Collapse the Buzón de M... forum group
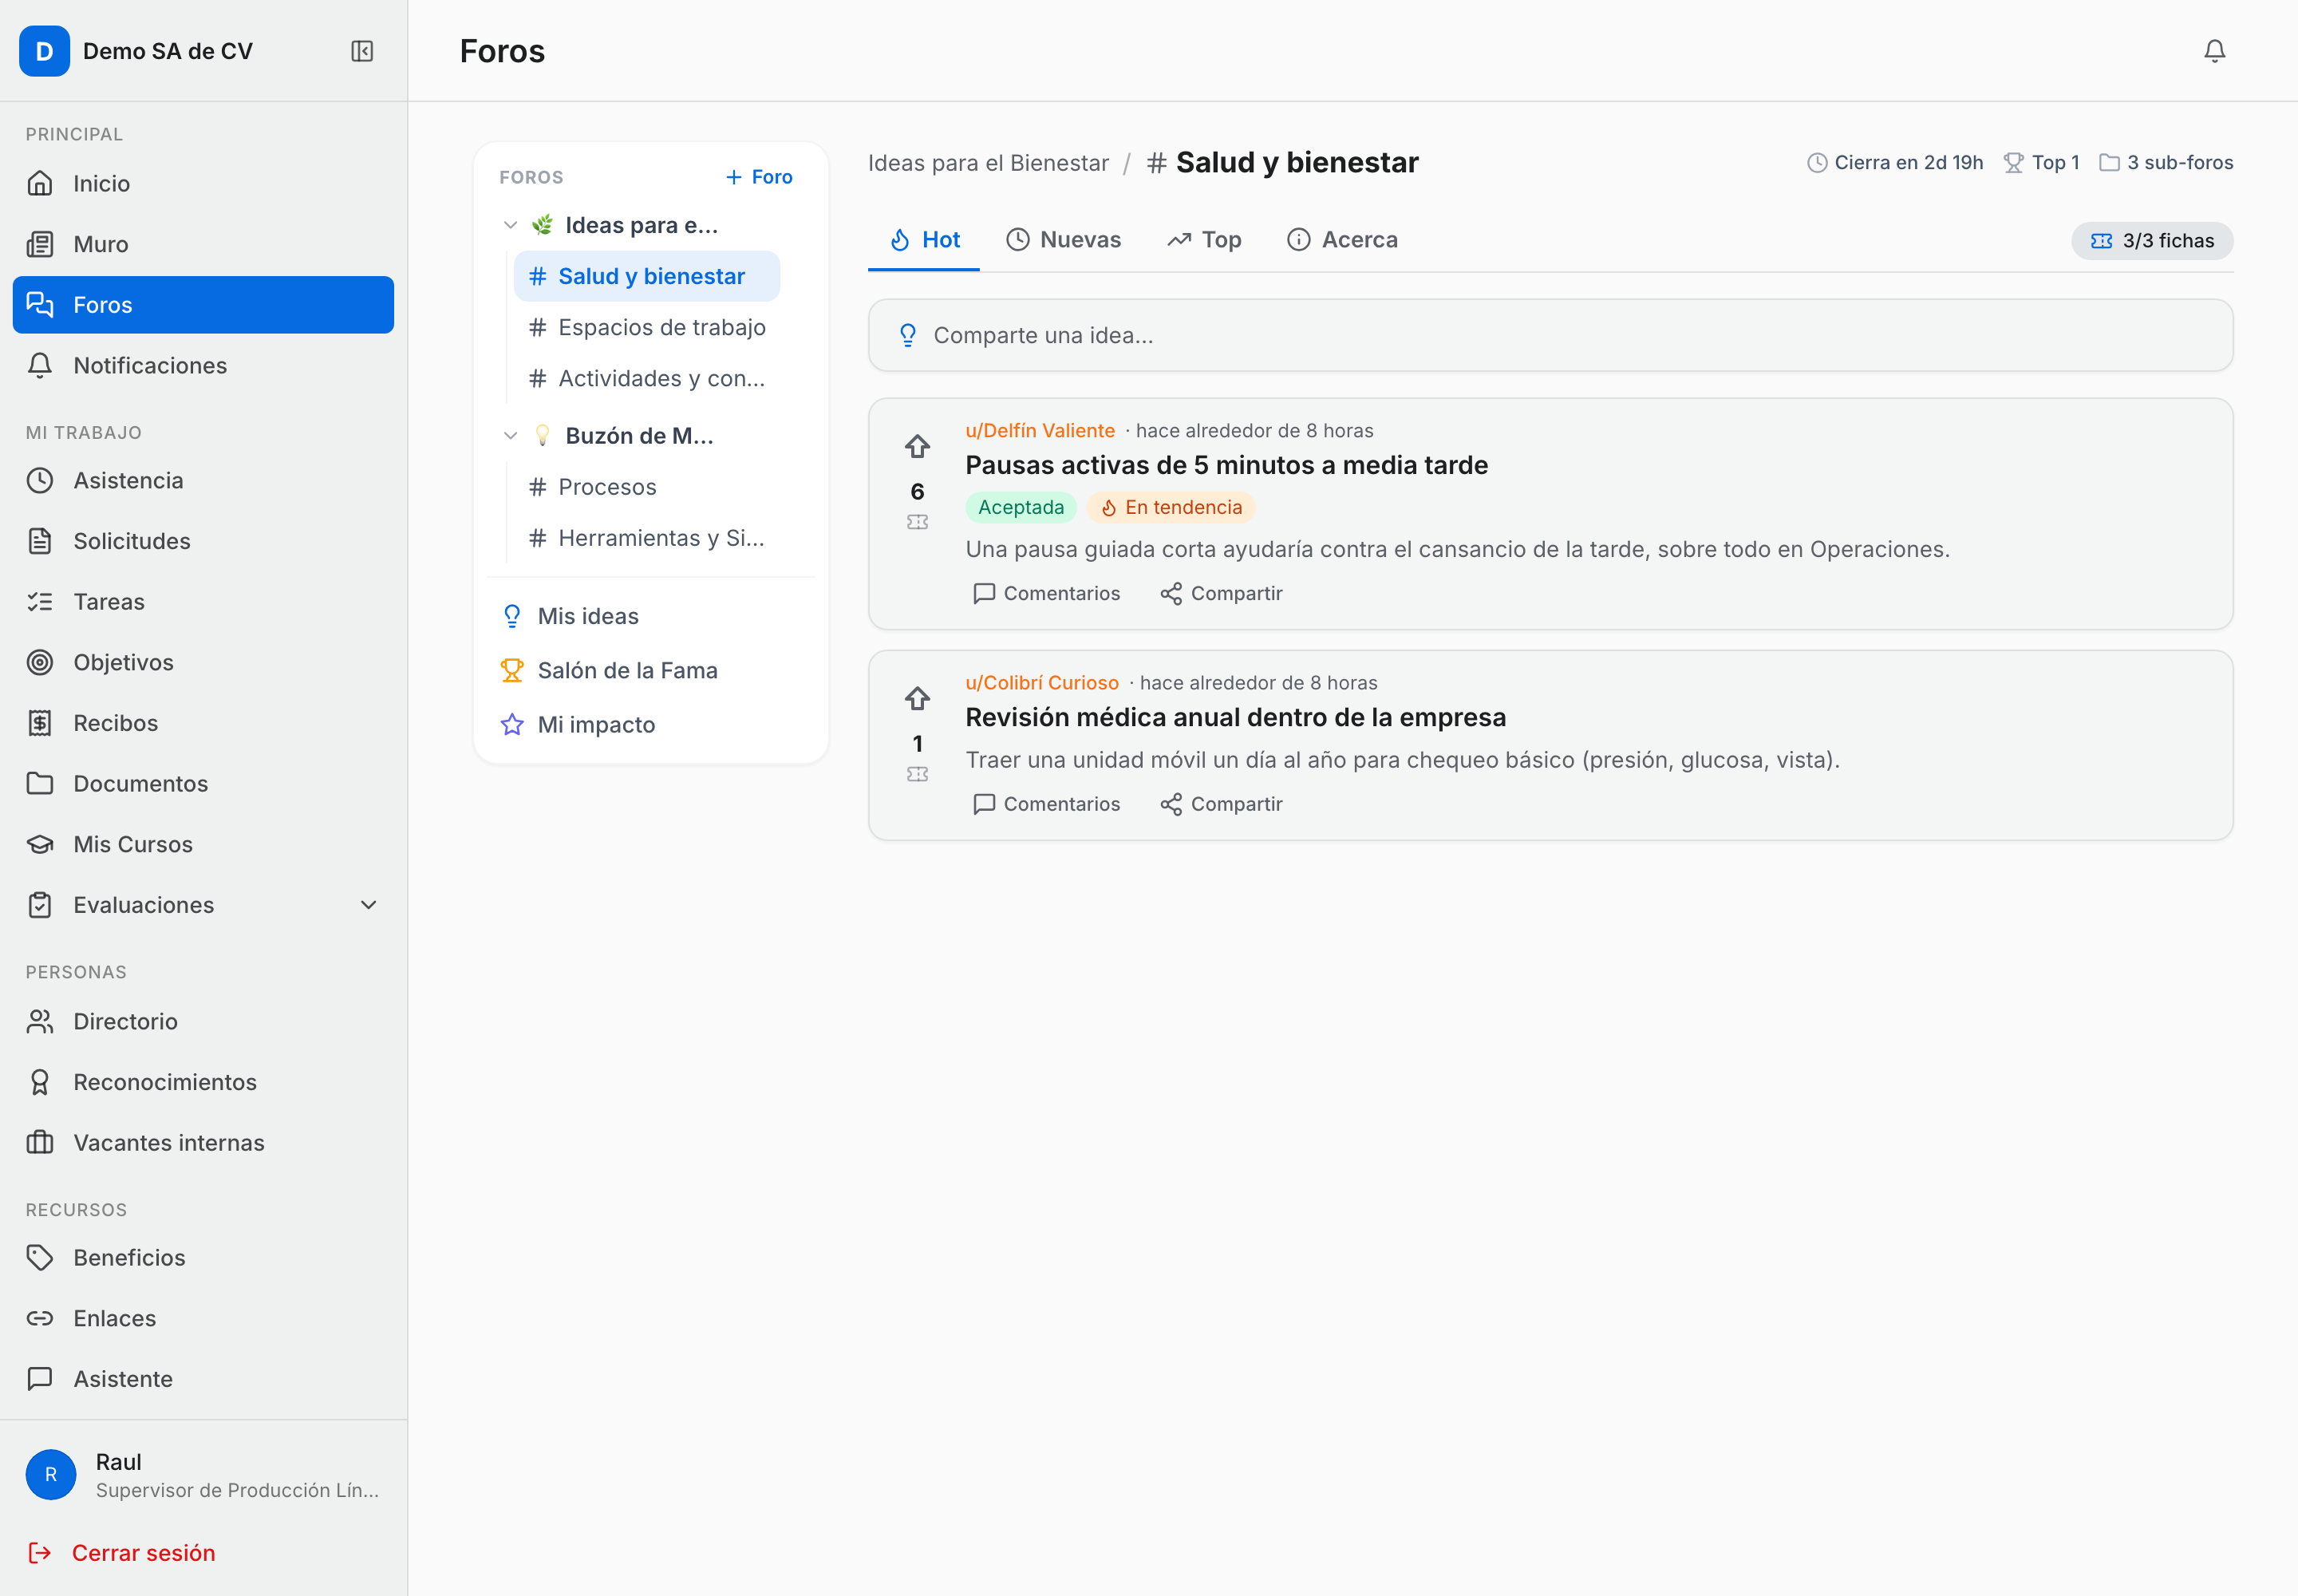Viewport: 2298px width, 1596px height. click(510, 435)
